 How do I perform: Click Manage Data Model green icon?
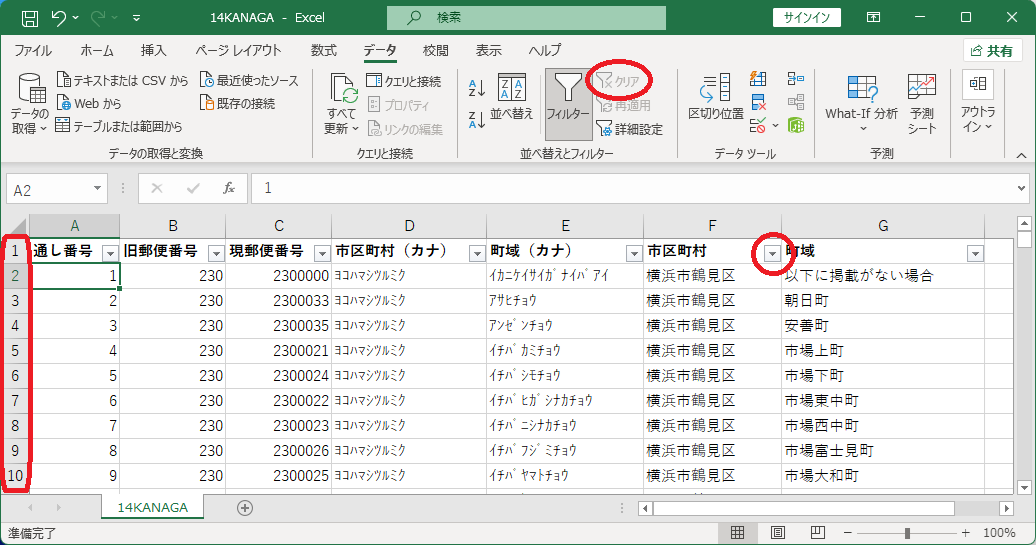point(796,125)
